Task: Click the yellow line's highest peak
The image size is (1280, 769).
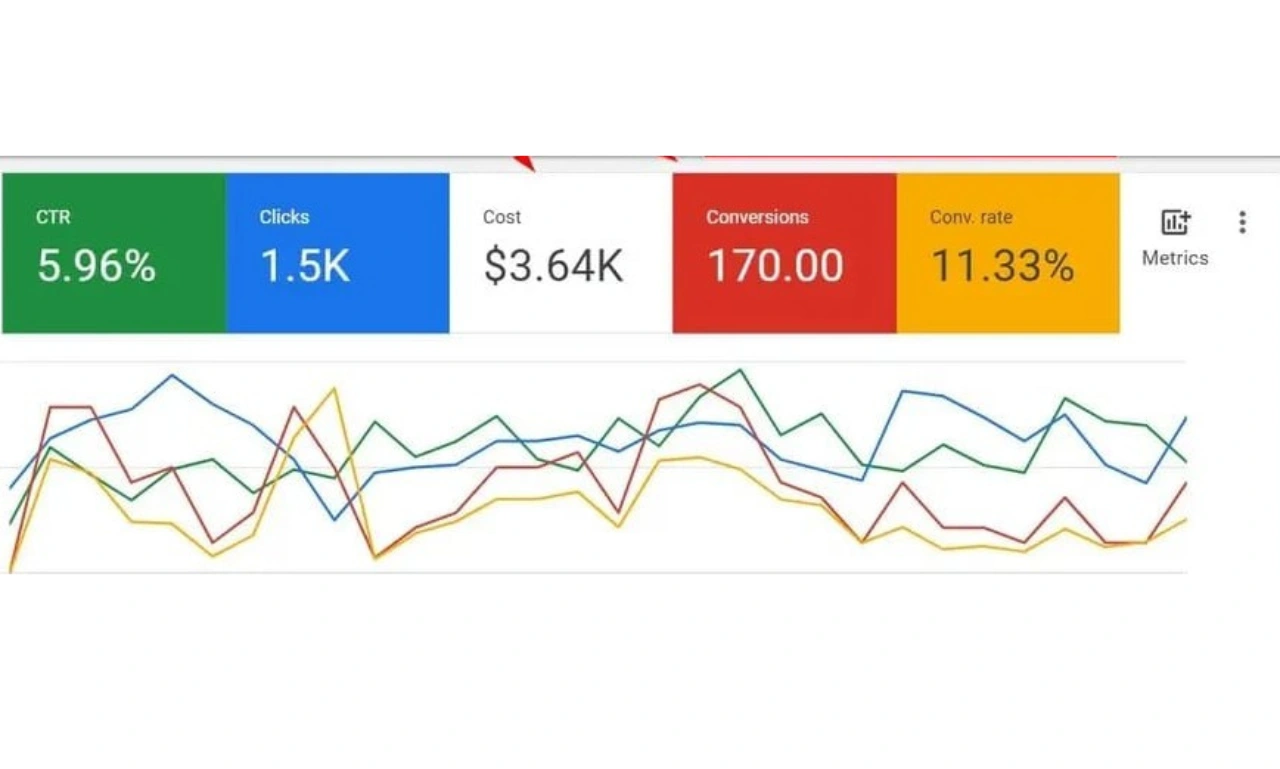Action: pyautogui.click(x=335, y=389)
